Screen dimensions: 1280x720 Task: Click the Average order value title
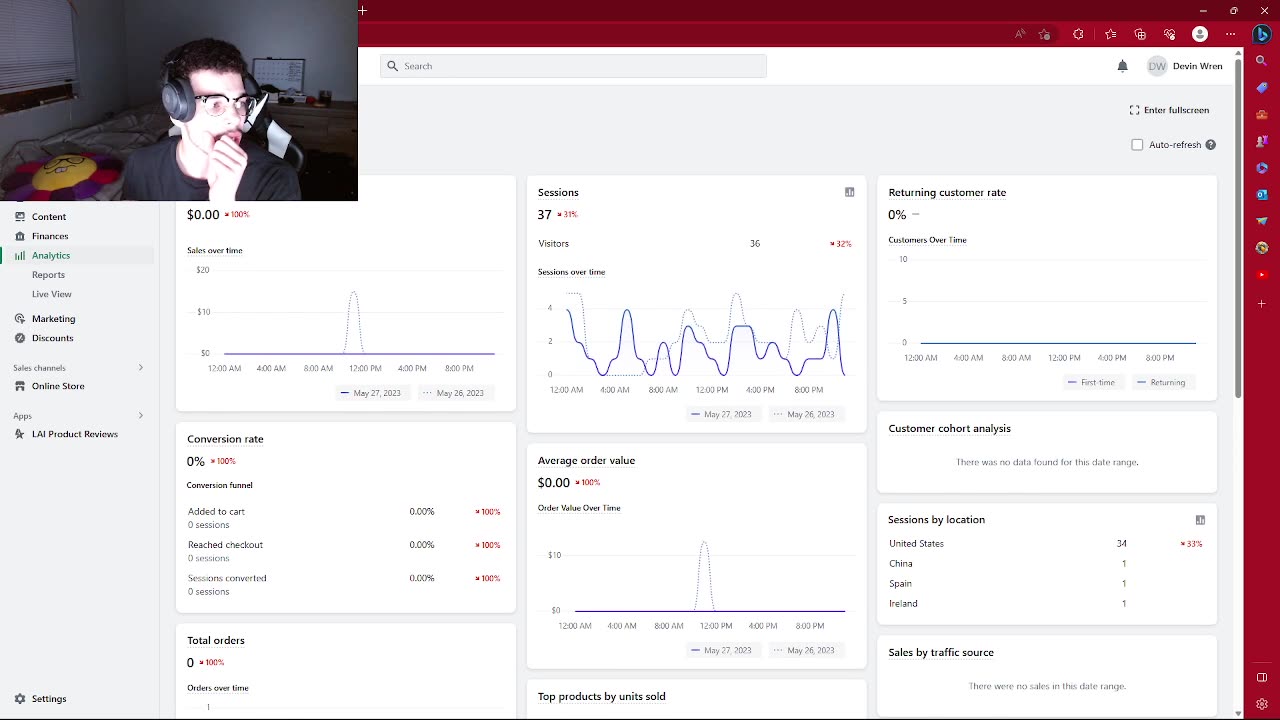(586, 461)
